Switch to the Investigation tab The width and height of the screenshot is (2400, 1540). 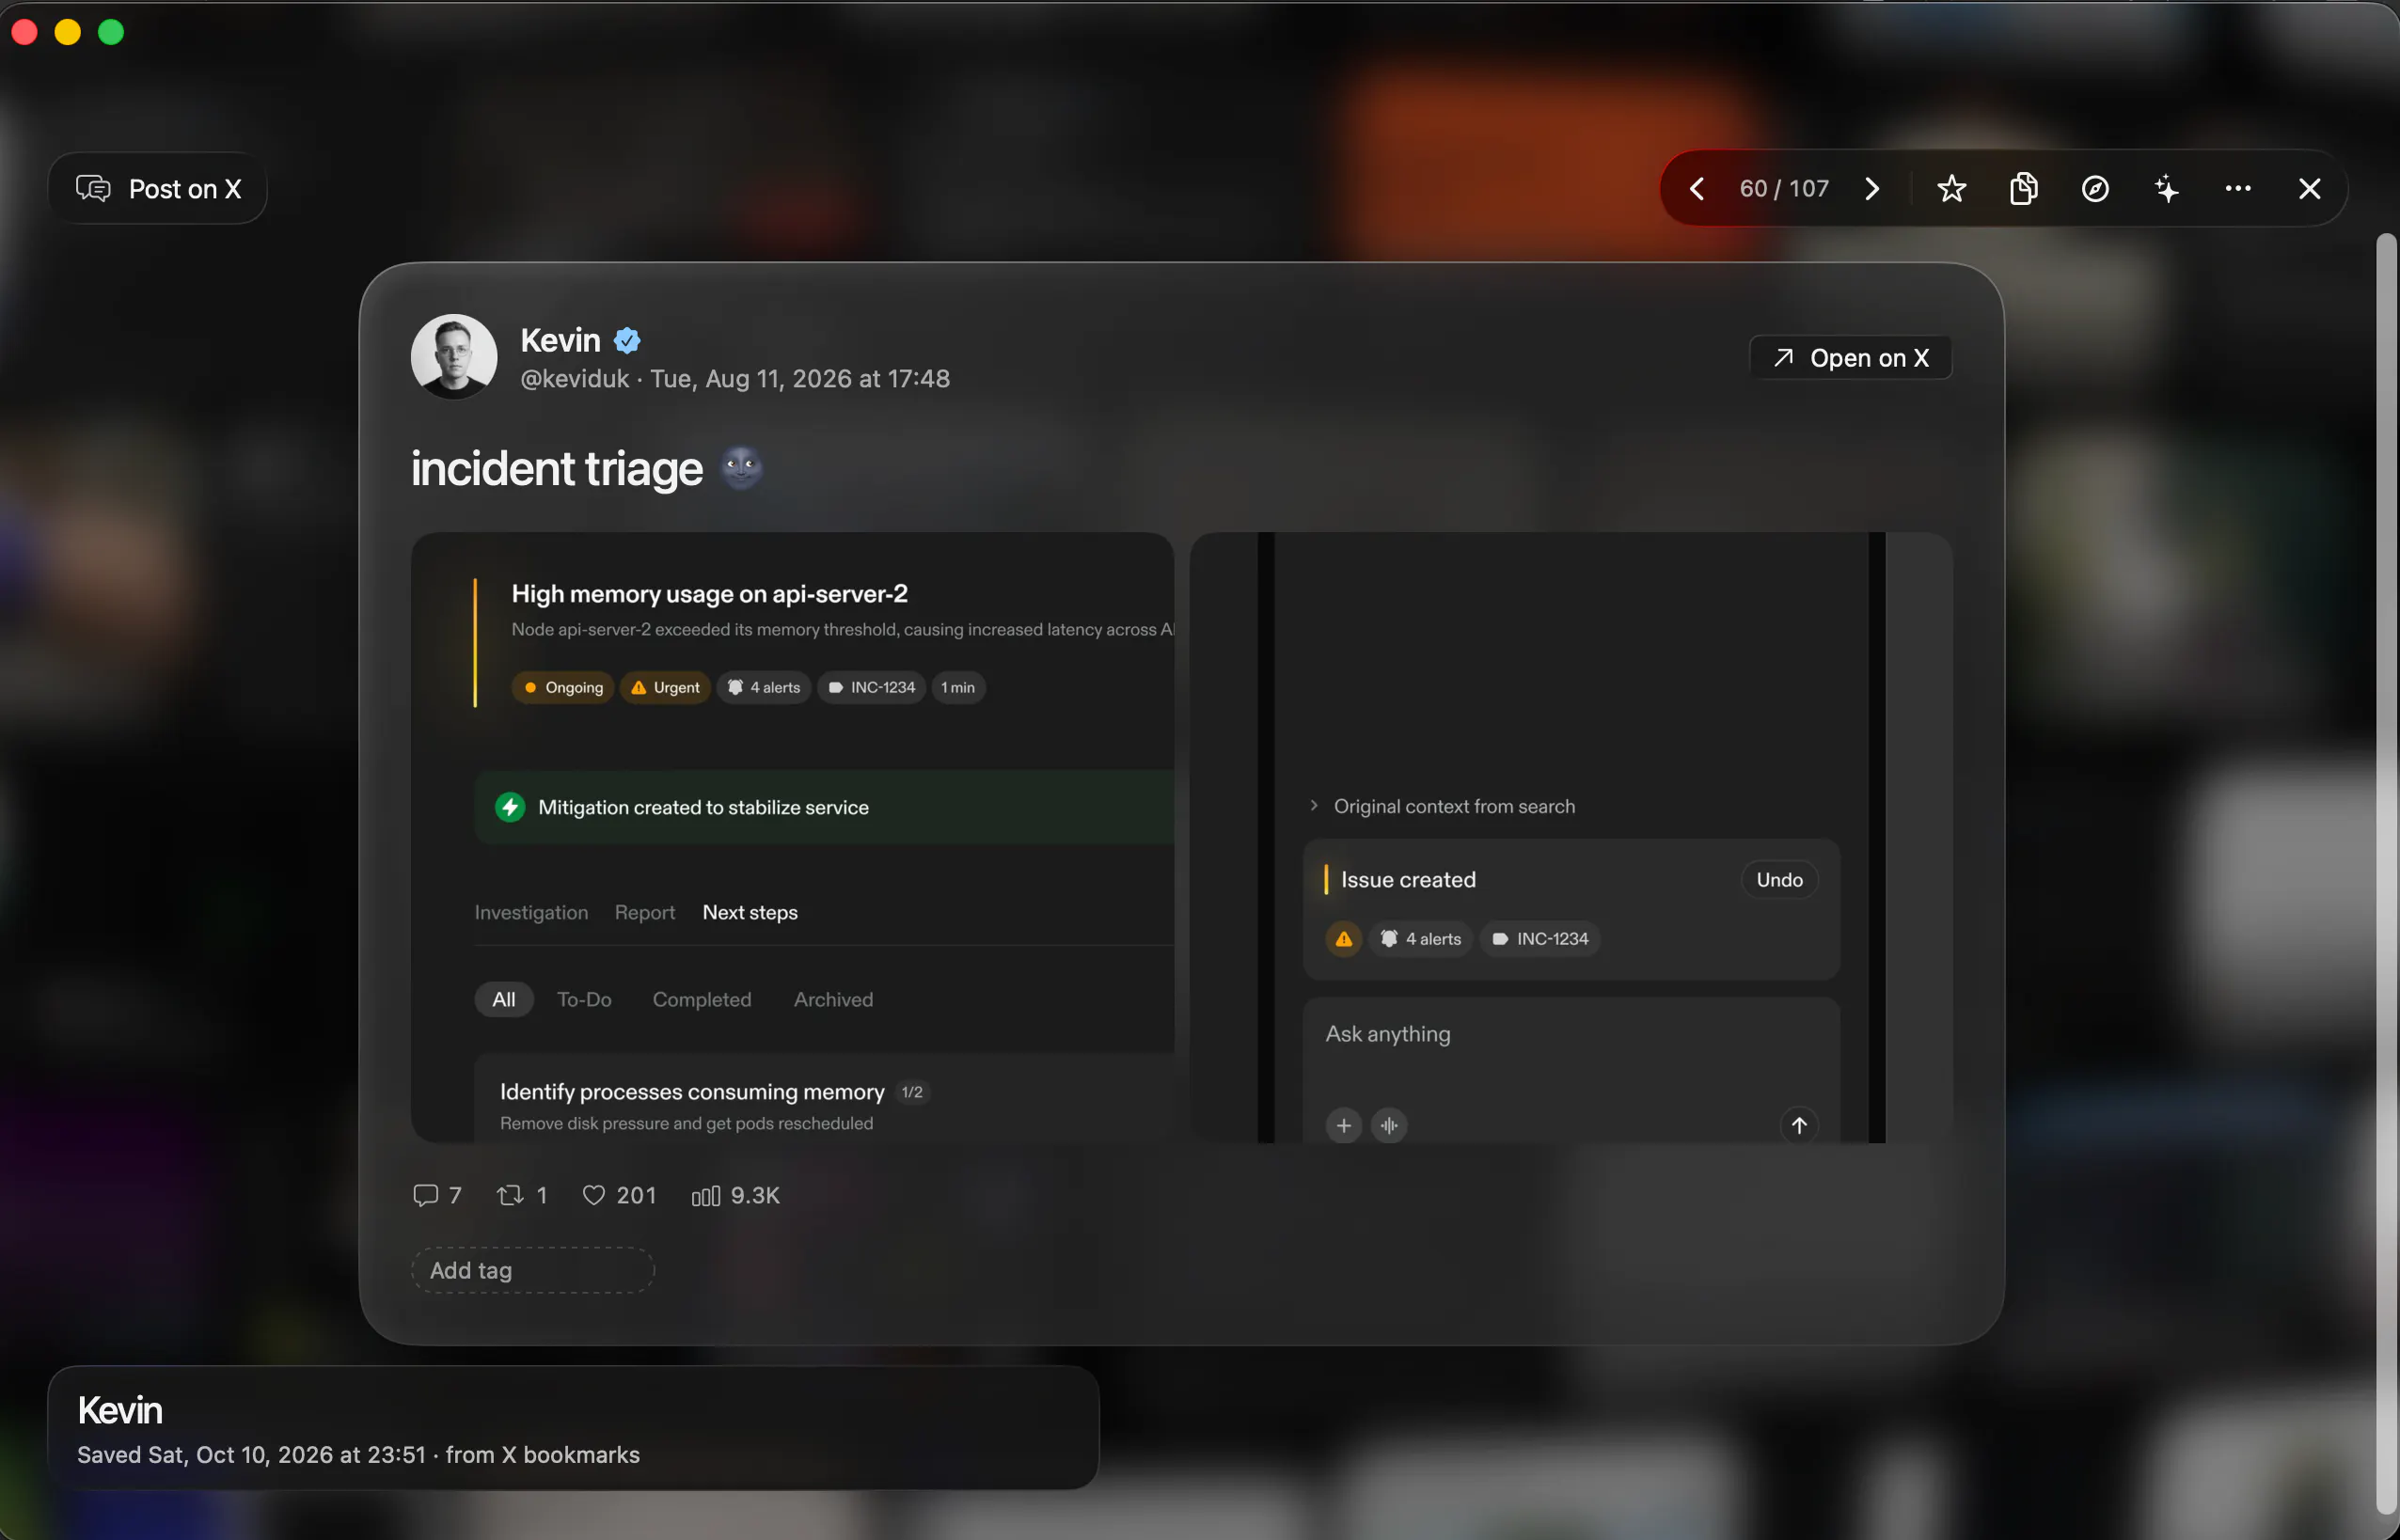(531, 913)
